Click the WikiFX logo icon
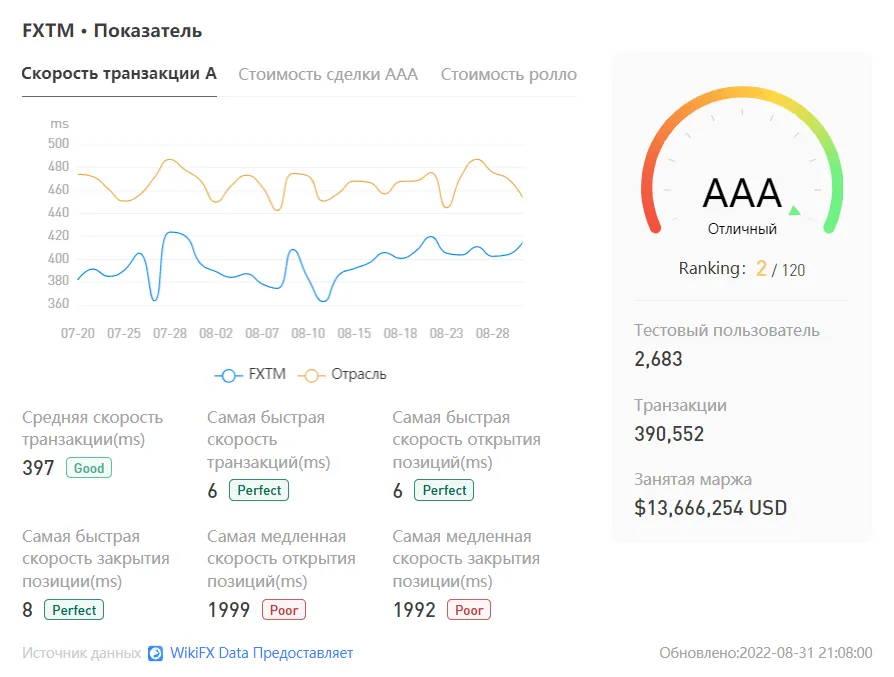This screenshot has height=677, width=894. click(x=155, y=653)
